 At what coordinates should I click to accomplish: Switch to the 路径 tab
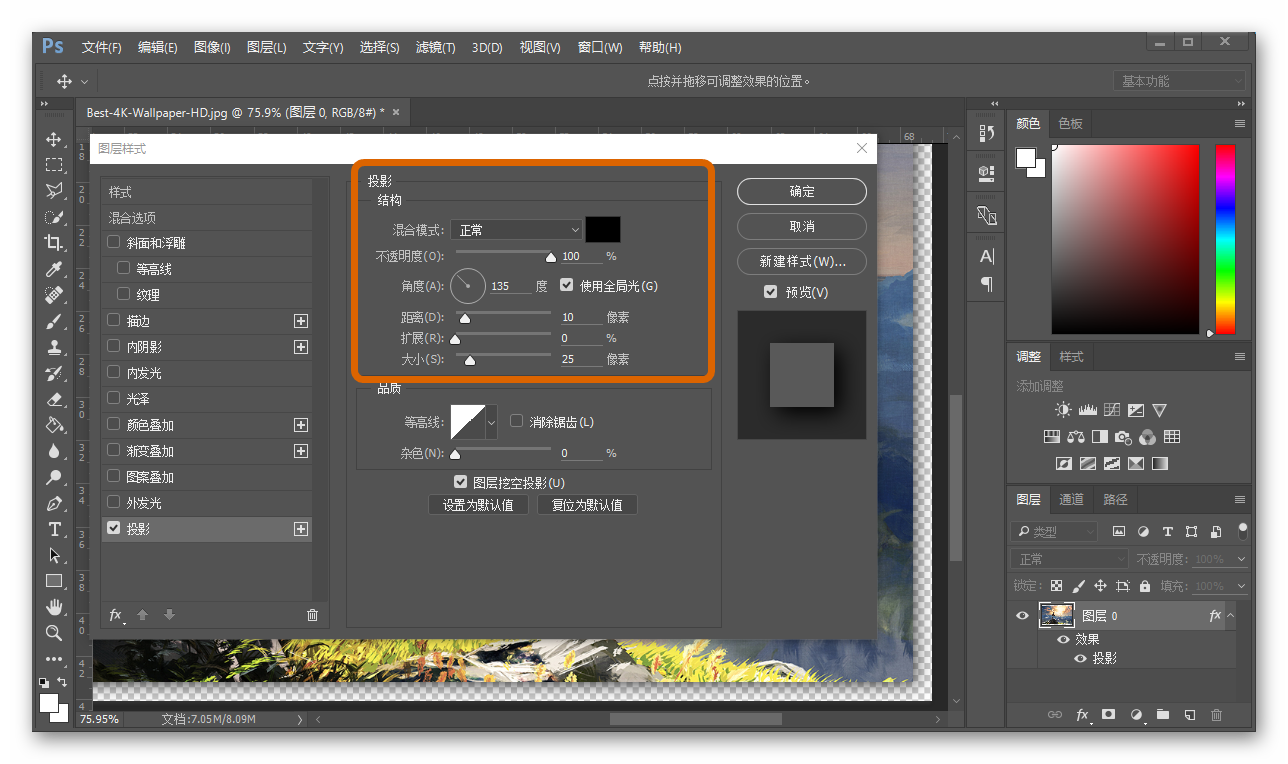pyautogui.click(x=1115, y=499)
